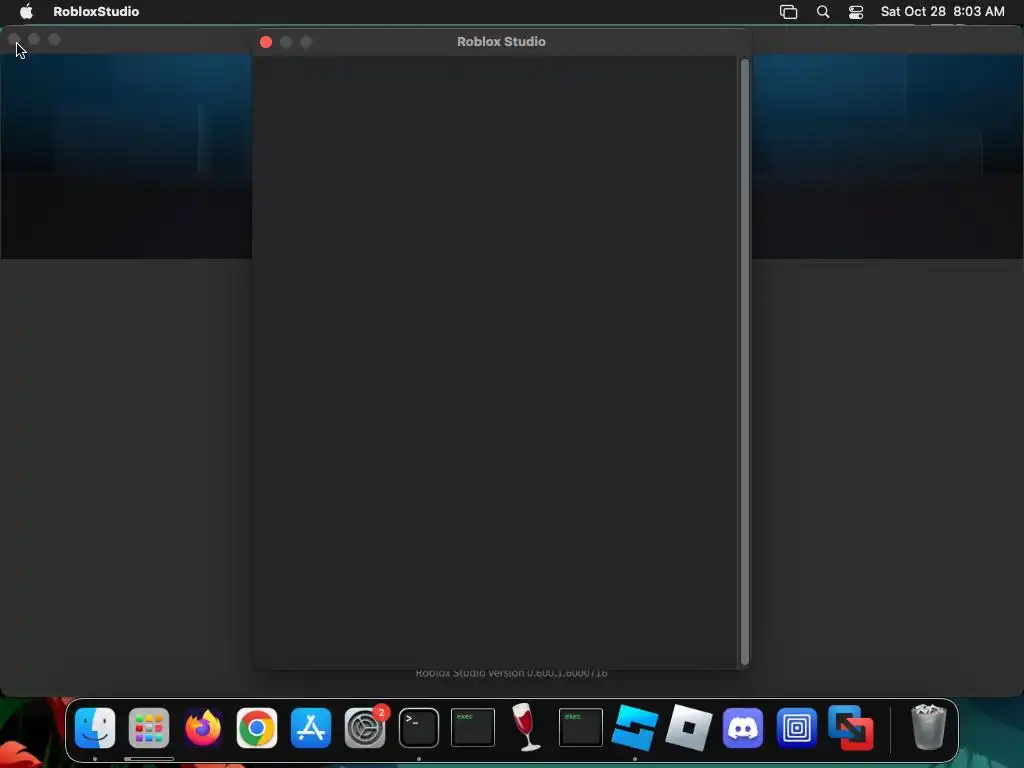1024x768 pixels.
Task: Open Control Center in menu bar
Action: point(856,12)
